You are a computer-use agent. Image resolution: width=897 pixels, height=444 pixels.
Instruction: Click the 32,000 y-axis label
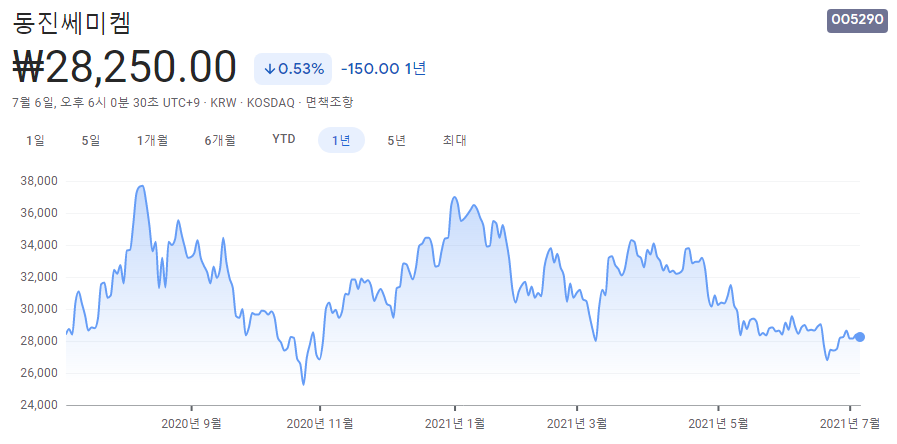[39, 278]
